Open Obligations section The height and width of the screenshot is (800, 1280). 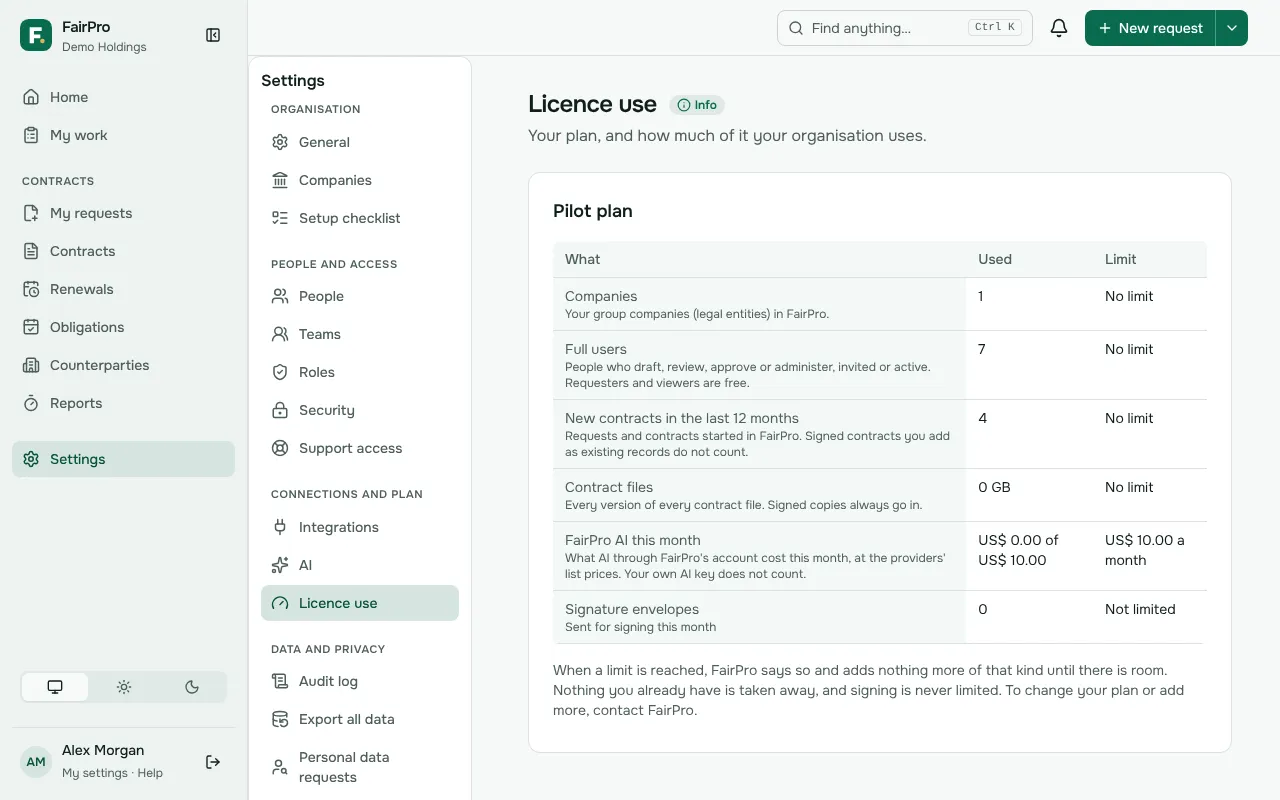tap(123, 327)
